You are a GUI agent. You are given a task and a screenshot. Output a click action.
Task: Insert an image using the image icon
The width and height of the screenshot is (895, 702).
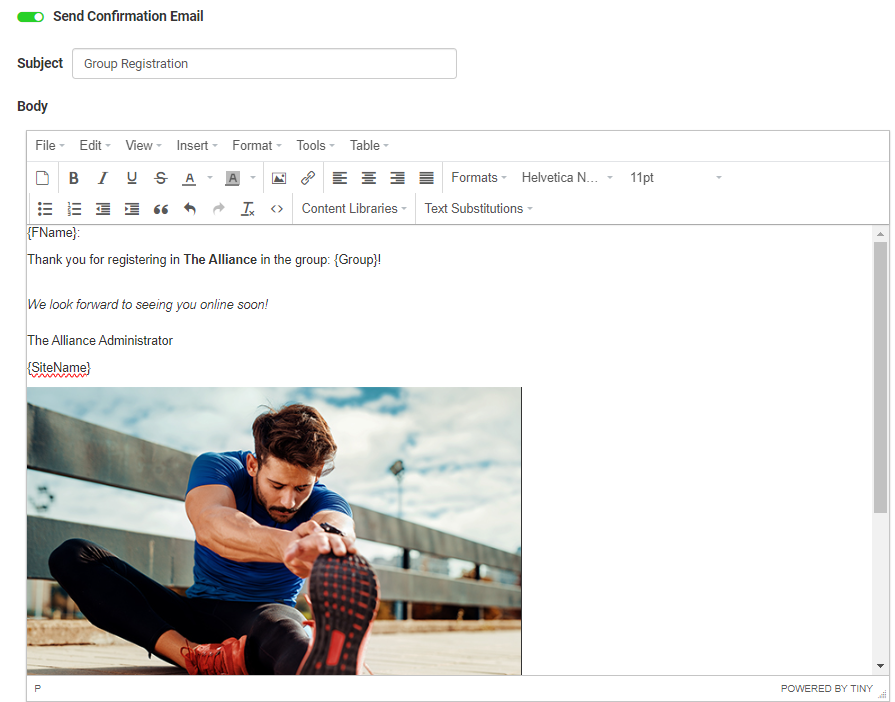click(x=279, y=178)
